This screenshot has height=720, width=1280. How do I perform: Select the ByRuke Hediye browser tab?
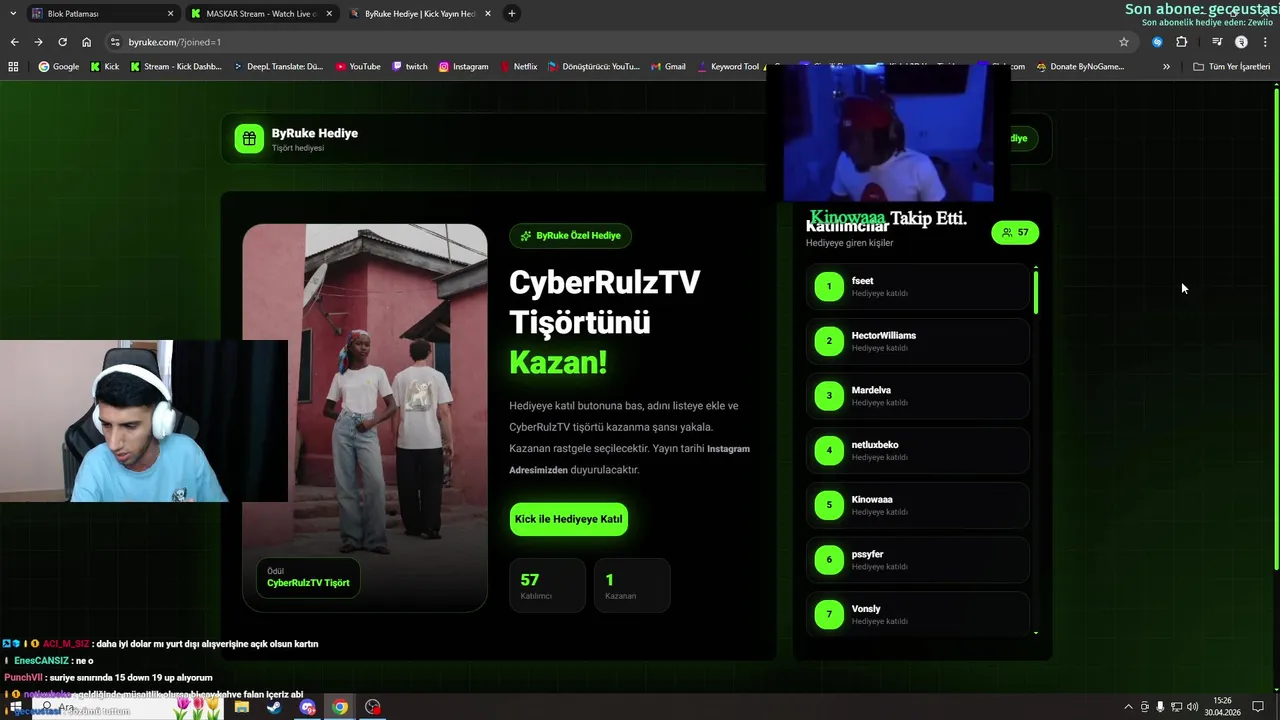pos(419,13)
